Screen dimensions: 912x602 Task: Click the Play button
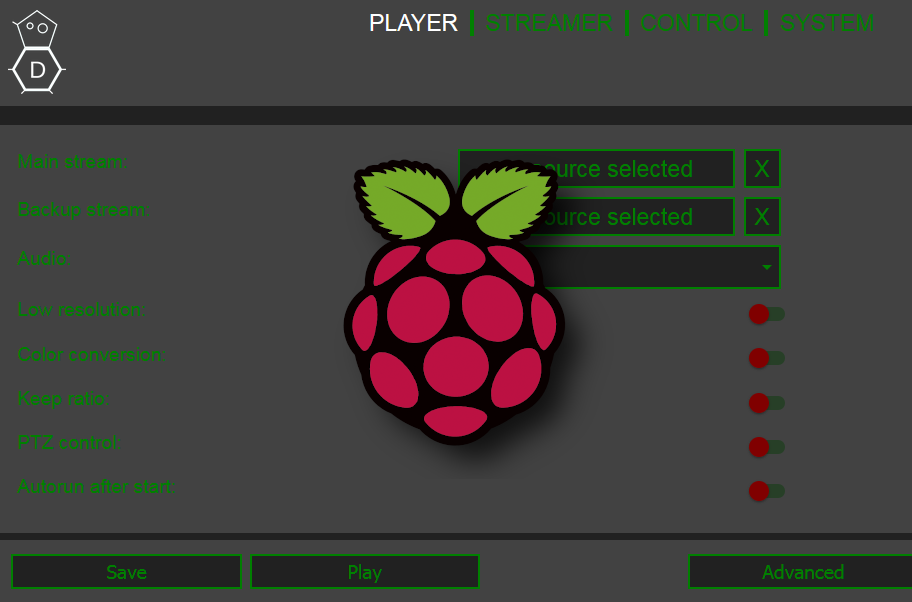click(x=364, y=572)
